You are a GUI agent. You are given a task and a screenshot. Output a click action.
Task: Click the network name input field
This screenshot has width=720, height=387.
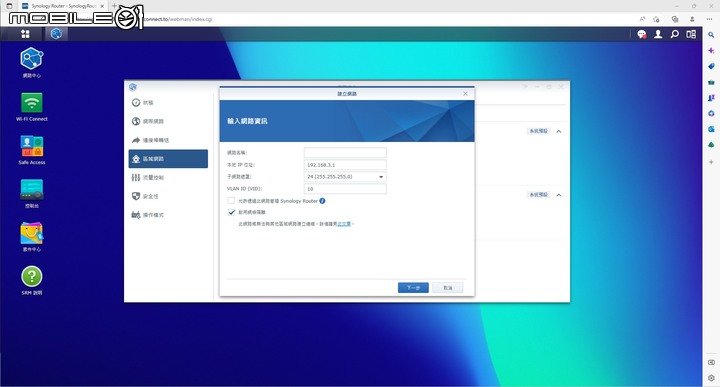point(345,152)
